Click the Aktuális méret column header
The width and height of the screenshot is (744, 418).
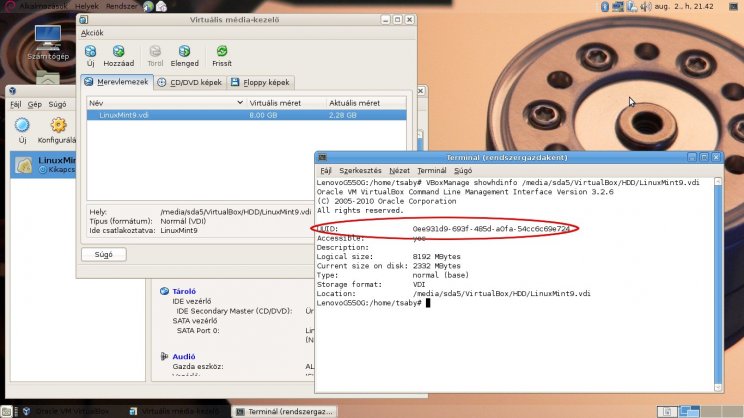366,103
